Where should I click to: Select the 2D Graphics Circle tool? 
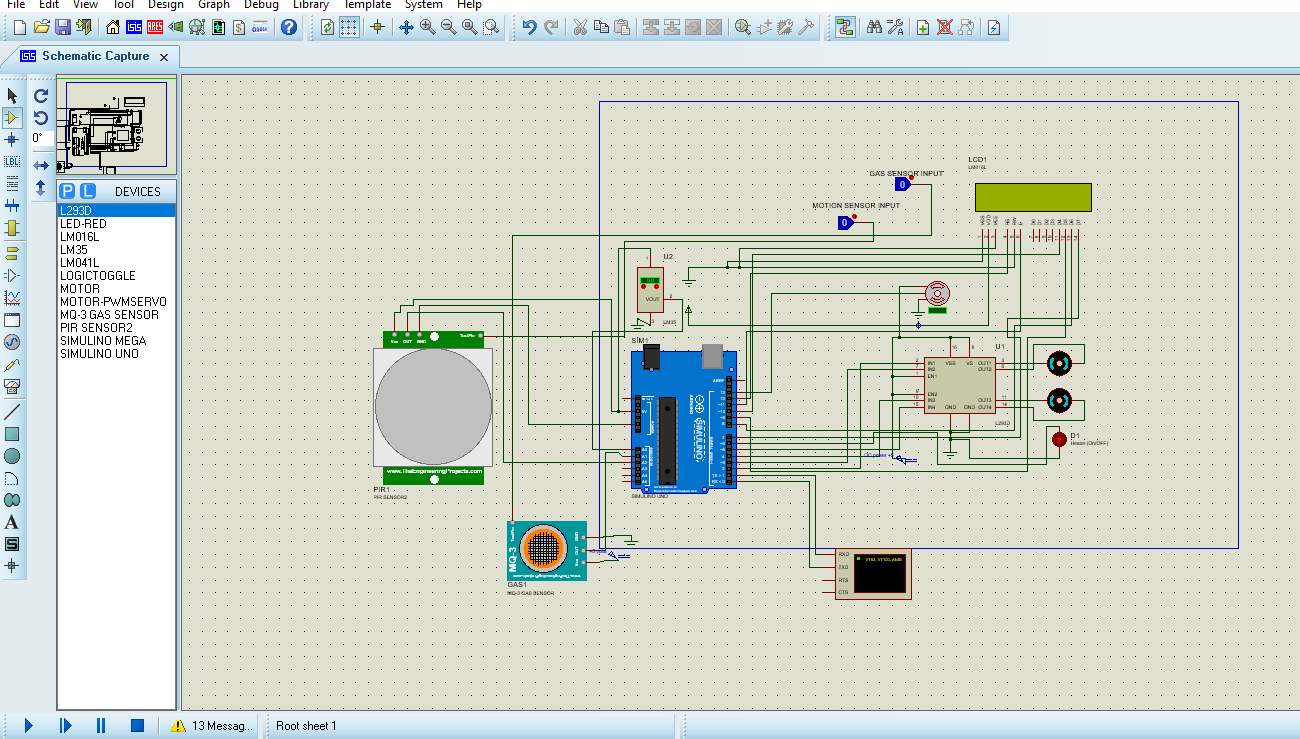pos(12,456)
